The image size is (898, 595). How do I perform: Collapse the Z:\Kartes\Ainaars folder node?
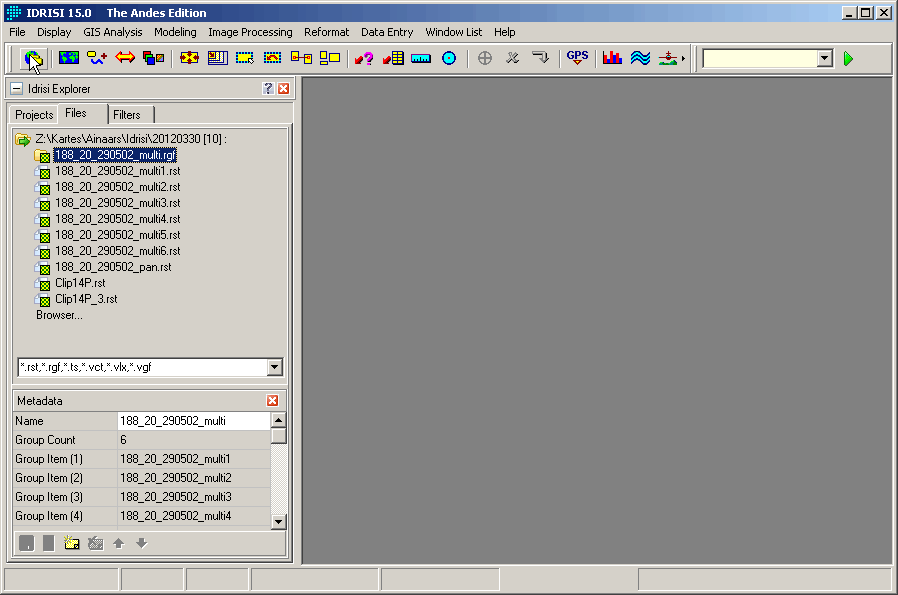tap(22, 139)
